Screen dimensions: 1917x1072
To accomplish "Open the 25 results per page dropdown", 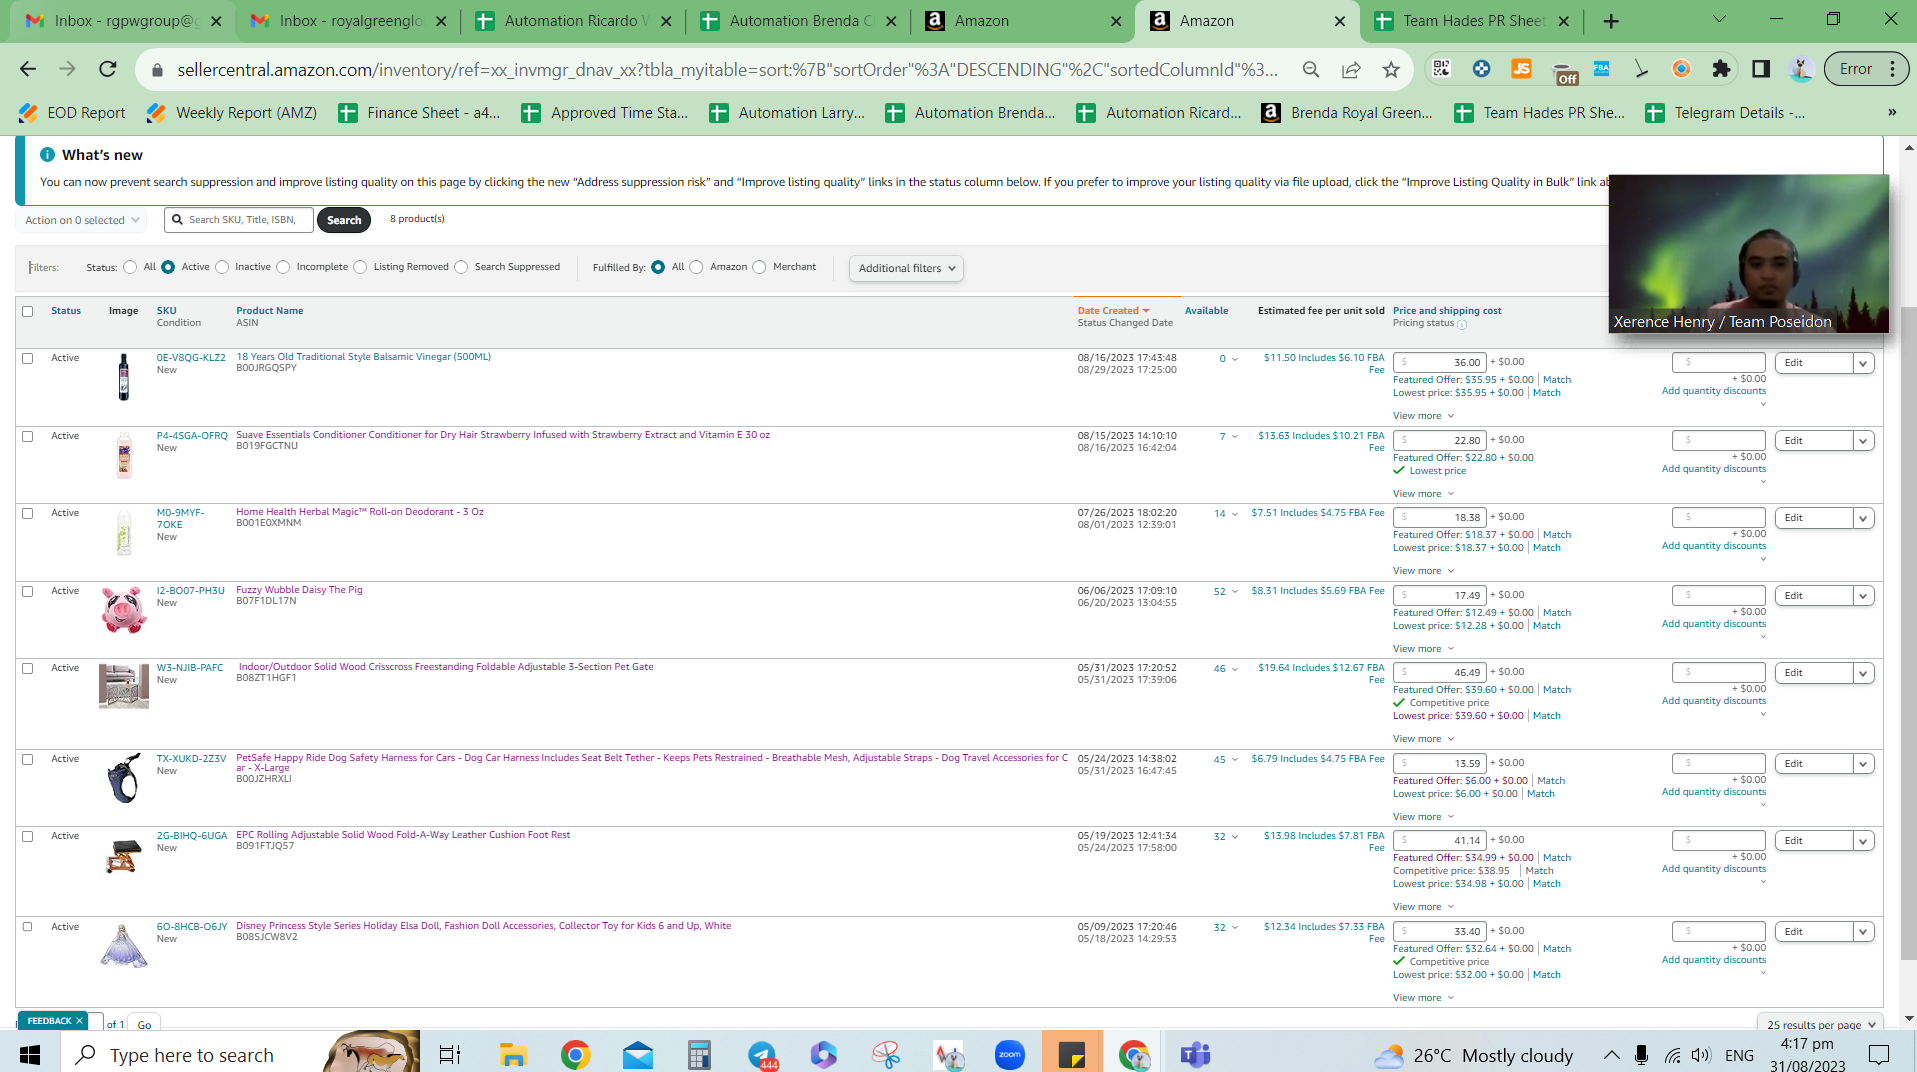I will tap(1820, 1025).
